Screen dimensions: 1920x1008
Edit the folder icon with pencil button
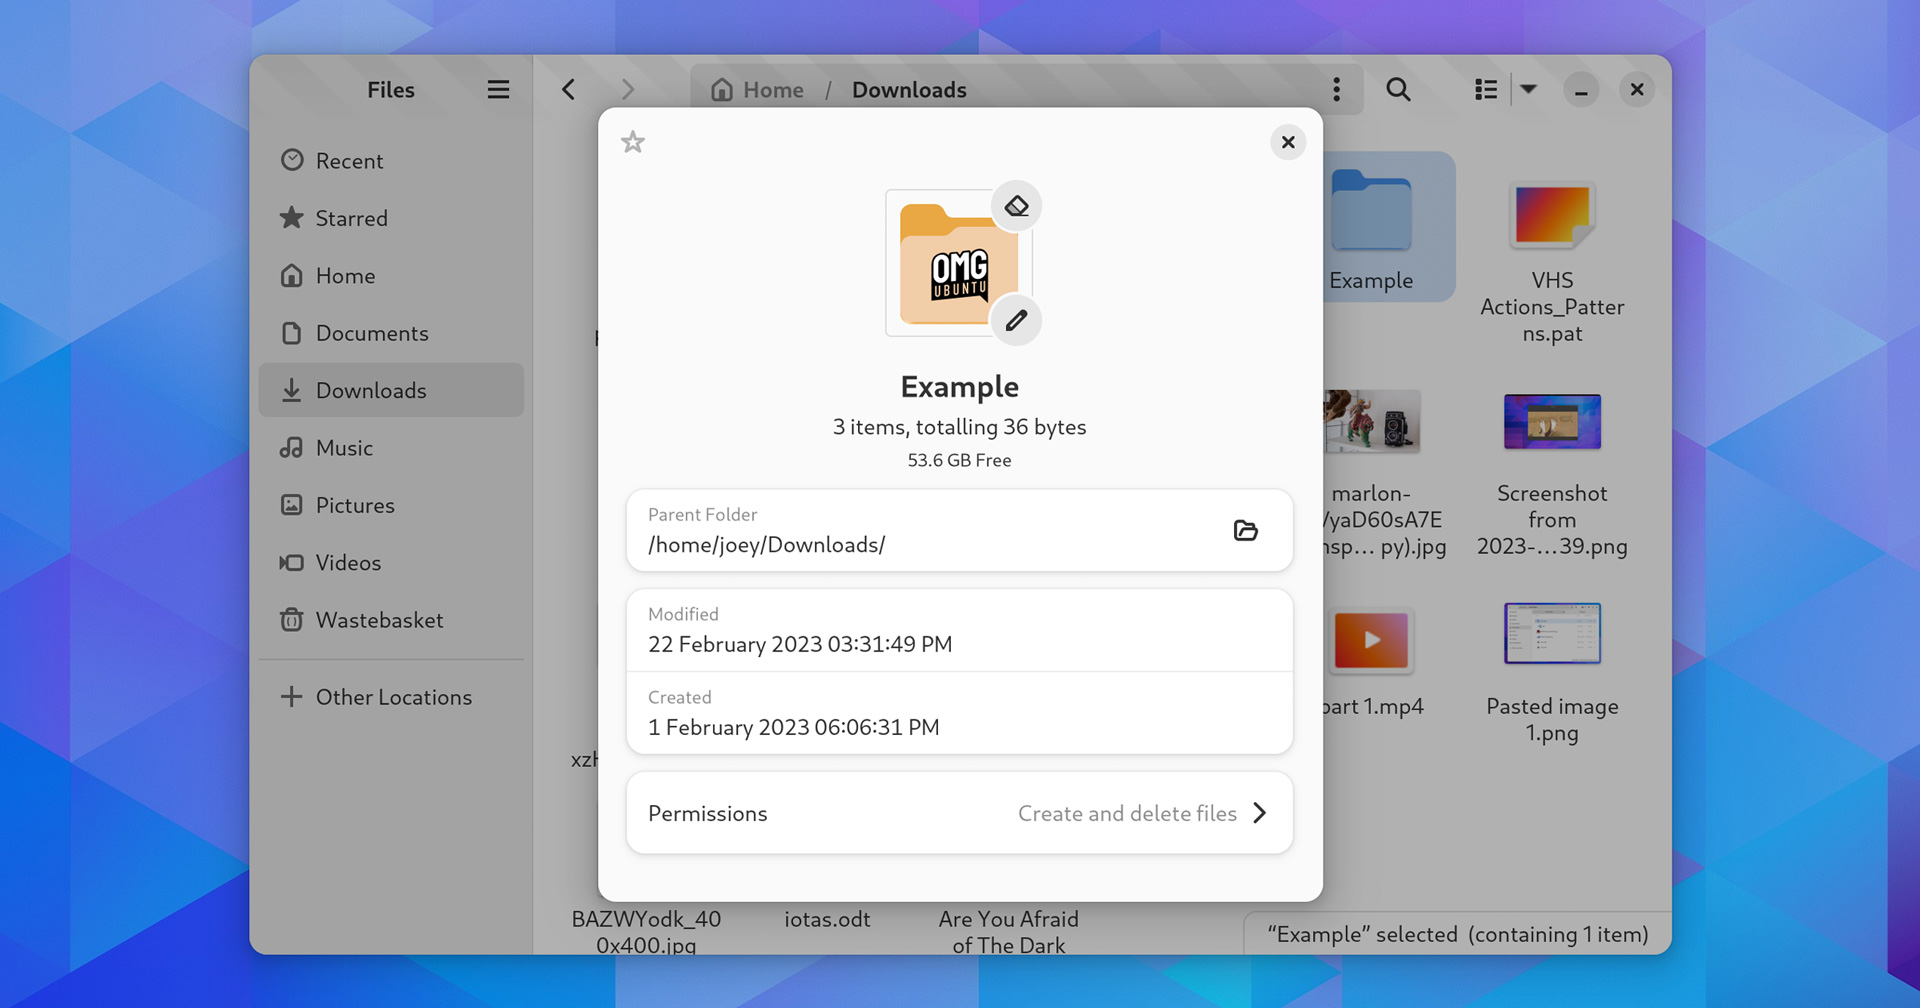click(1016, 321)
